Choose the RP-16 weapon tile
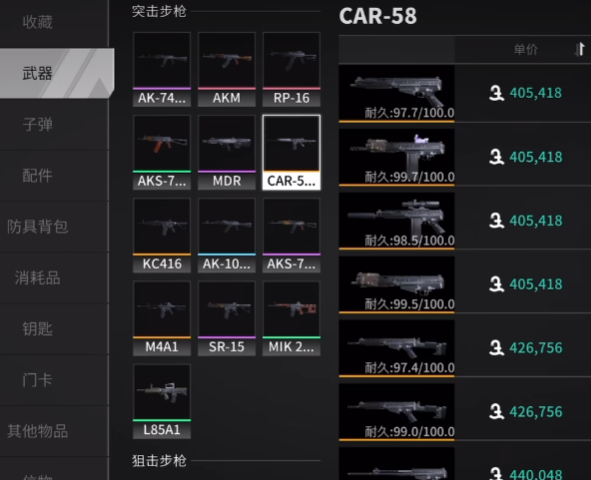The width and height of the screenshot is (591, 480). click(x=291, y=69)
